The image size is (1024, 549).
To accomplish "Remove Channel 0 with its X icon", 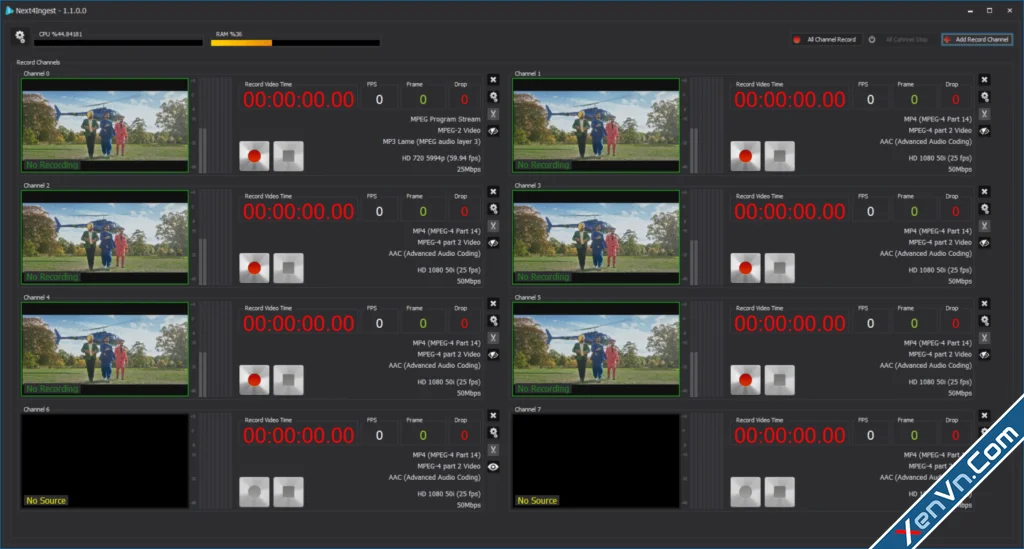I will (493, 80).
